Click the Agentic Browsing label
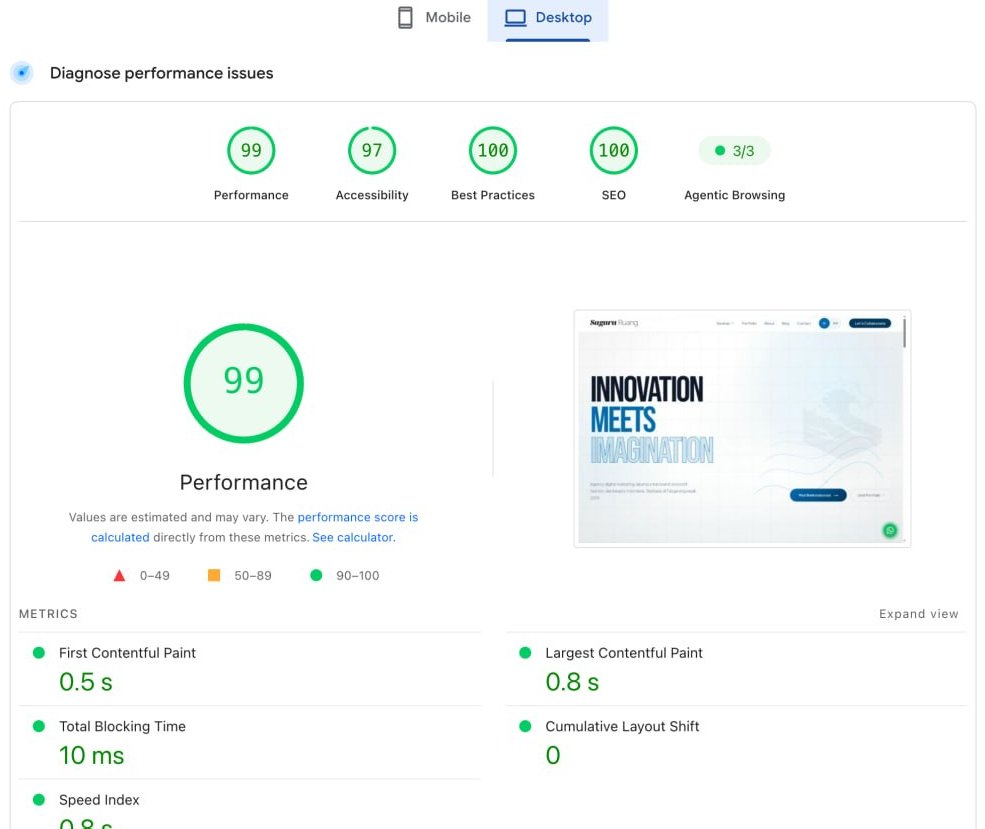Image resolution: width=985 pixels, height=829 pixels. click(x=734, y=195)
